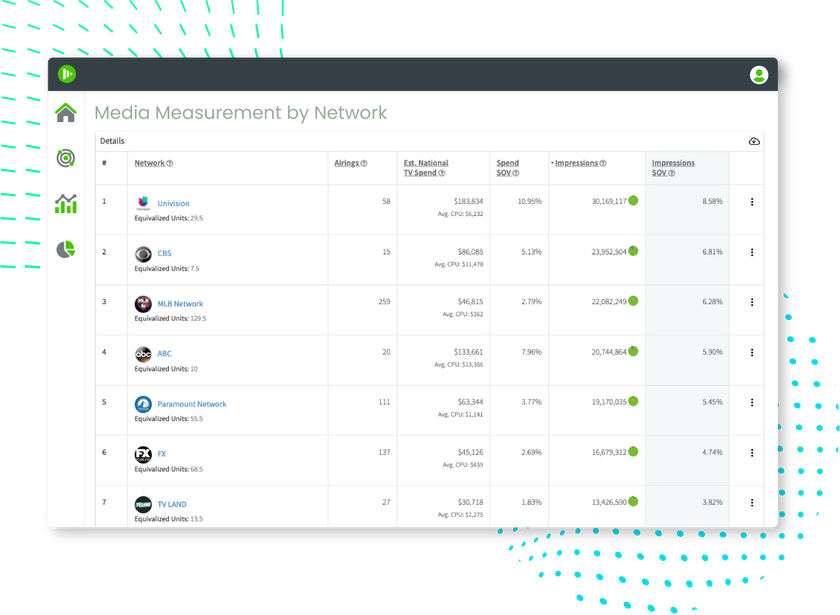Click the green play logo icon
Image resolution: width=840 pixels, height=615 pixels.
[67, 74]
